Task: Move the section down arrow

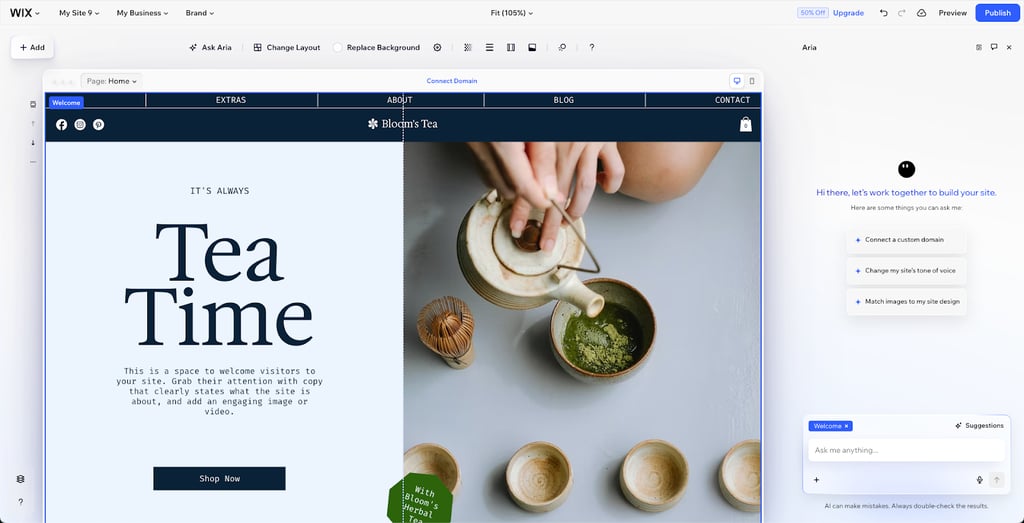Action: point(33,142)
